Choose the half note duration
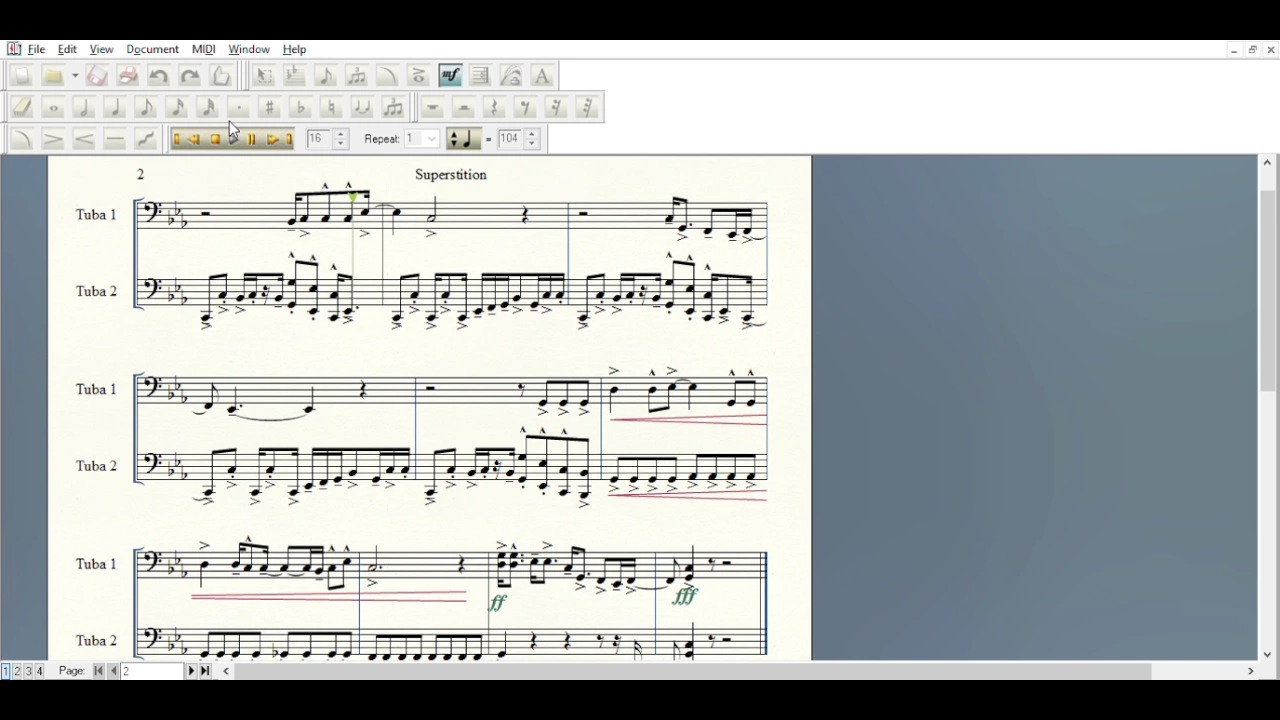The height and width of the screenshot is (720, 1280). pos(84,107)
